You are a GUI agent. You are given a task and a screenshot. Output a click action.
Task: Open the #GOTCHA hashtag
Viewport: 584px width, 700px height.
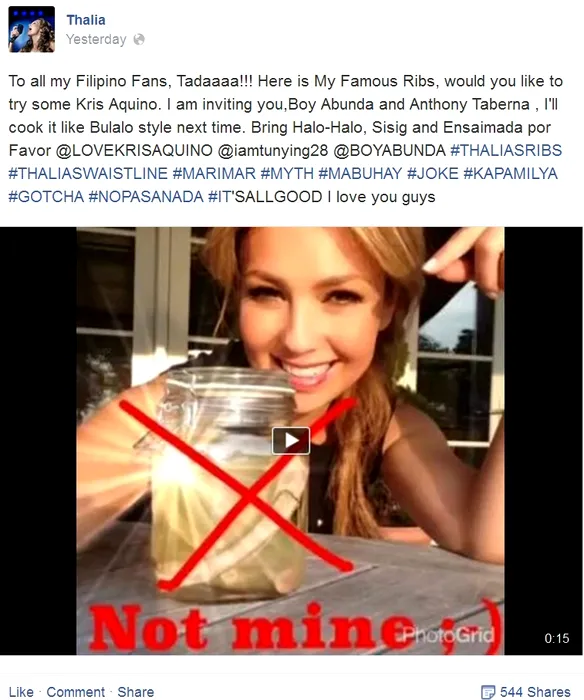tap(46, 197)
